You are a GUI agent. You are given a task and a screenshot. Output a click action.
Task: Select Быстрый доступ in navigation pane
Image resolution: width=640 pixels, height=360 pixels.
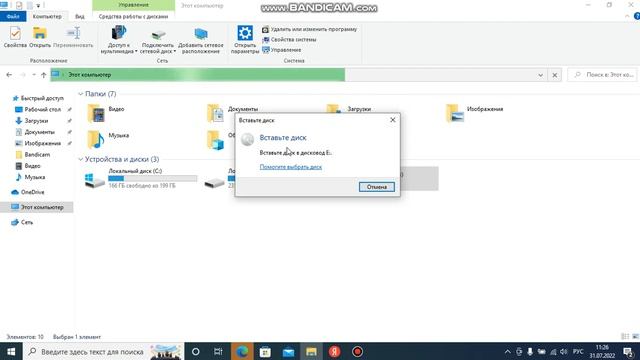(38, 98)
